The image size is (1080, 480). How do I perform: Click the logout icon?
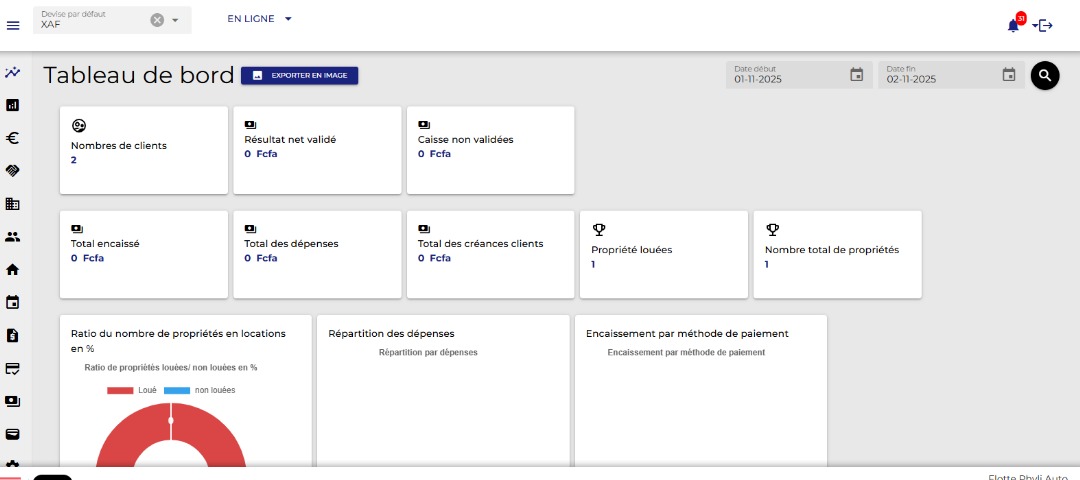pyautogui.click(x=1046, y=25)
